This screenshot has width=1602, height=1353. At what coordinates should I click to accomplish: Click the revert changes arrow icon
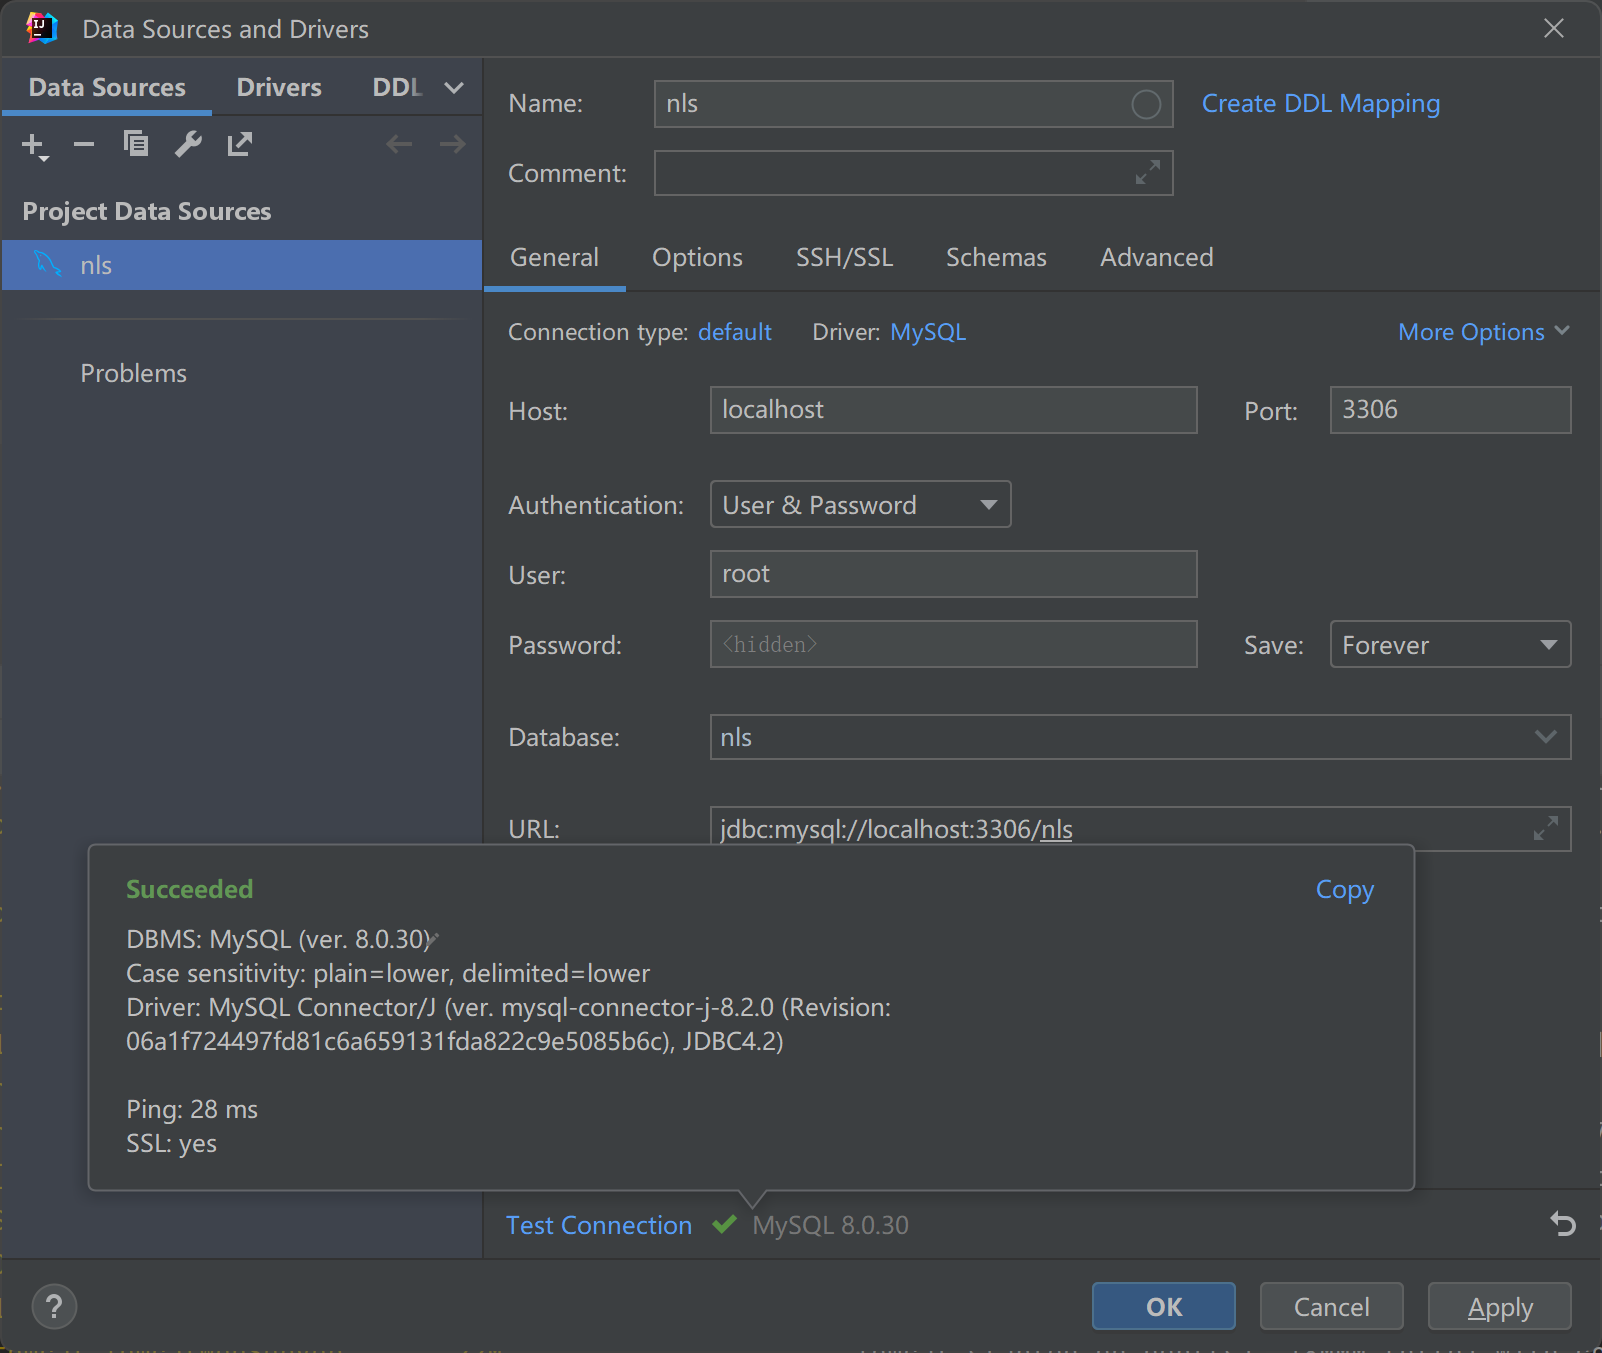1563,1224
